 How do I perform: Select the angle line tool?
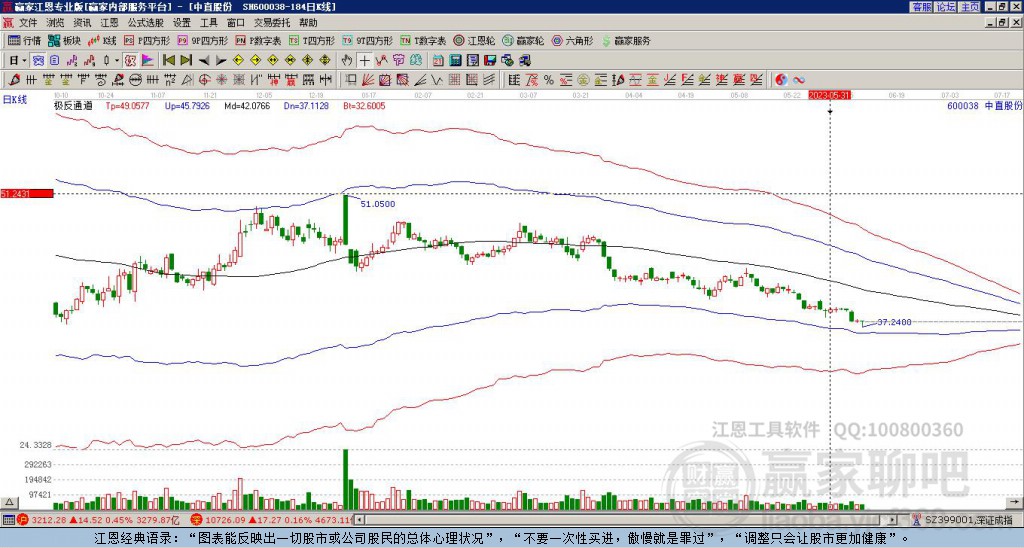pyautogui.click(x=420, y=80)
